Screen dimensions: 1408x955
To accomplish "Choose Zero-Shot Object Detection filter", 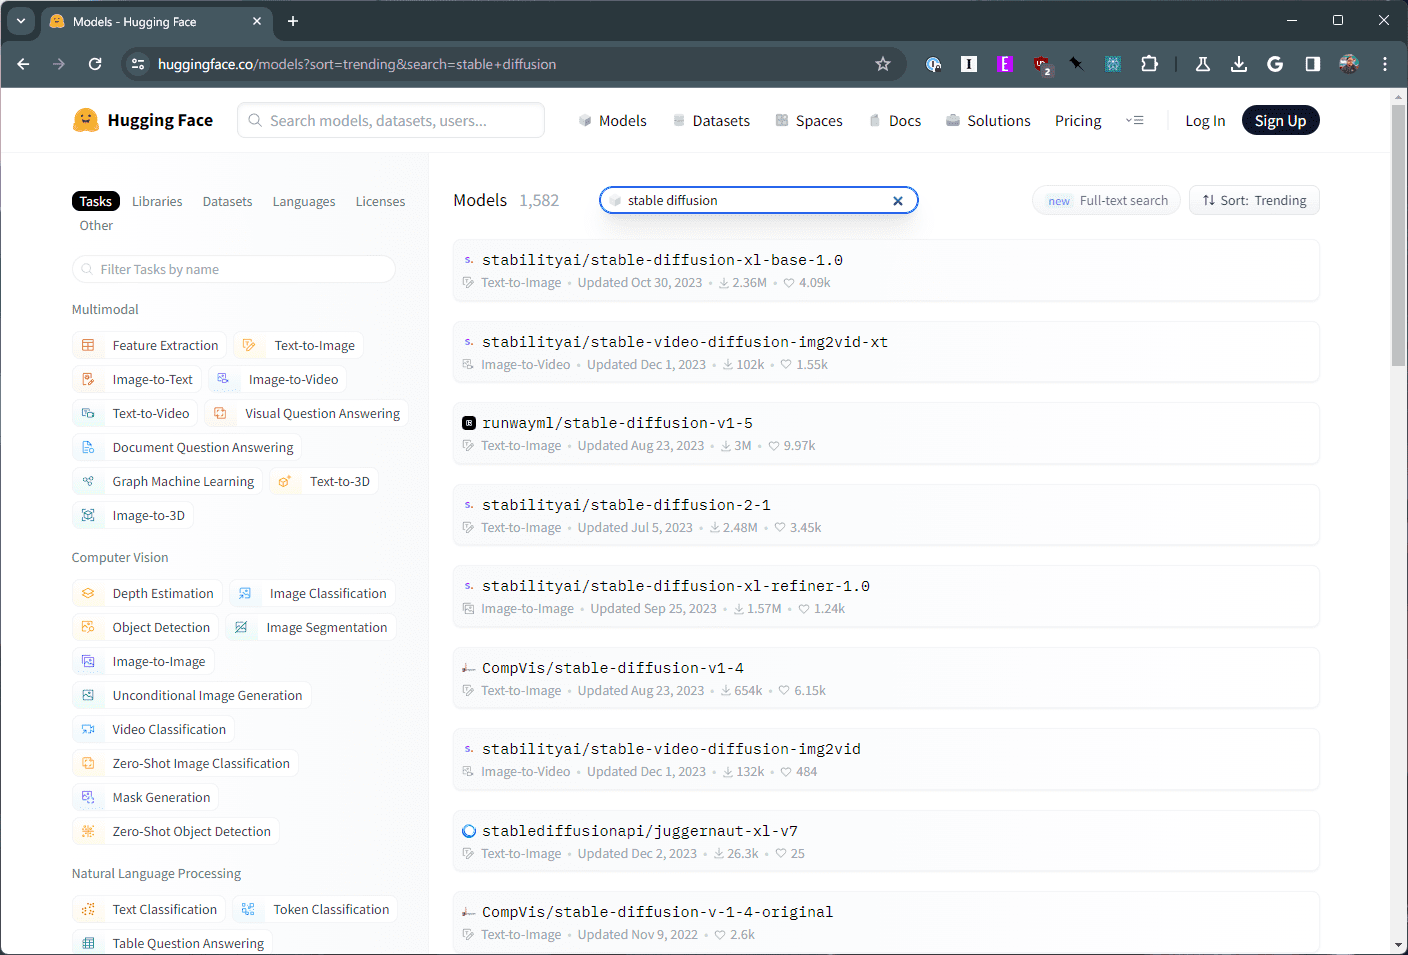I will click(176, 831).
